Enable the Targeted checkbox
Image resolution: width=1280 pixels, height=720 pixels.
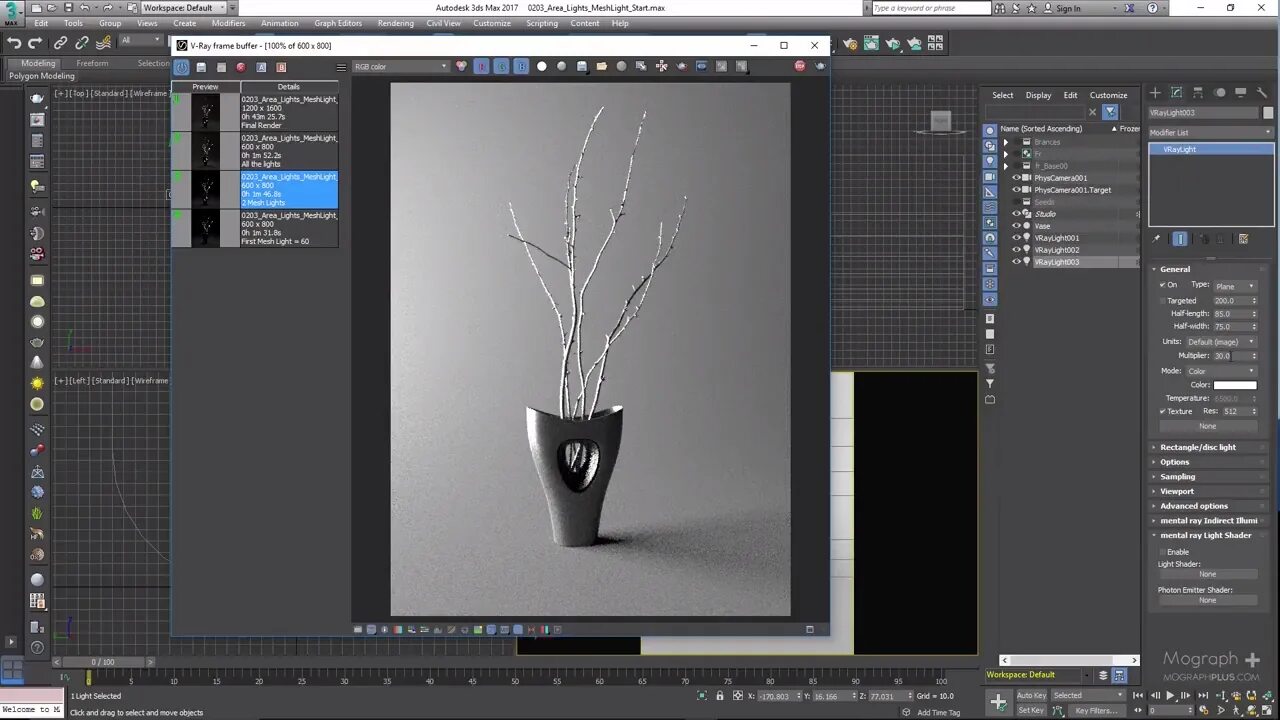[x=1163, y=300]
